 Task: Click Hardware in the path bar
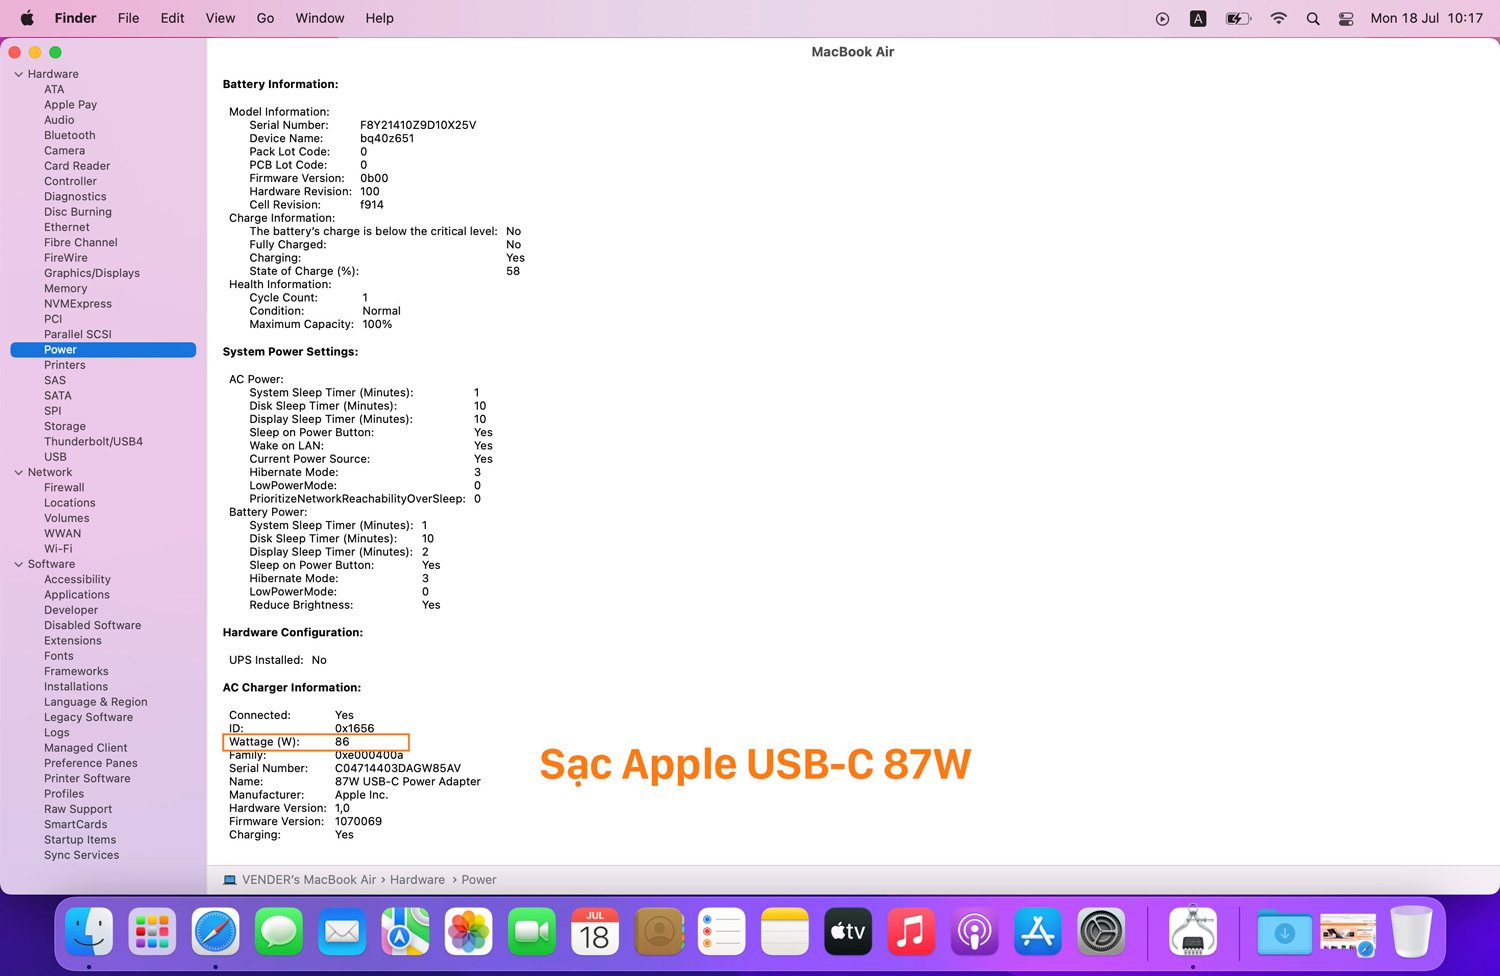[417, 880]
